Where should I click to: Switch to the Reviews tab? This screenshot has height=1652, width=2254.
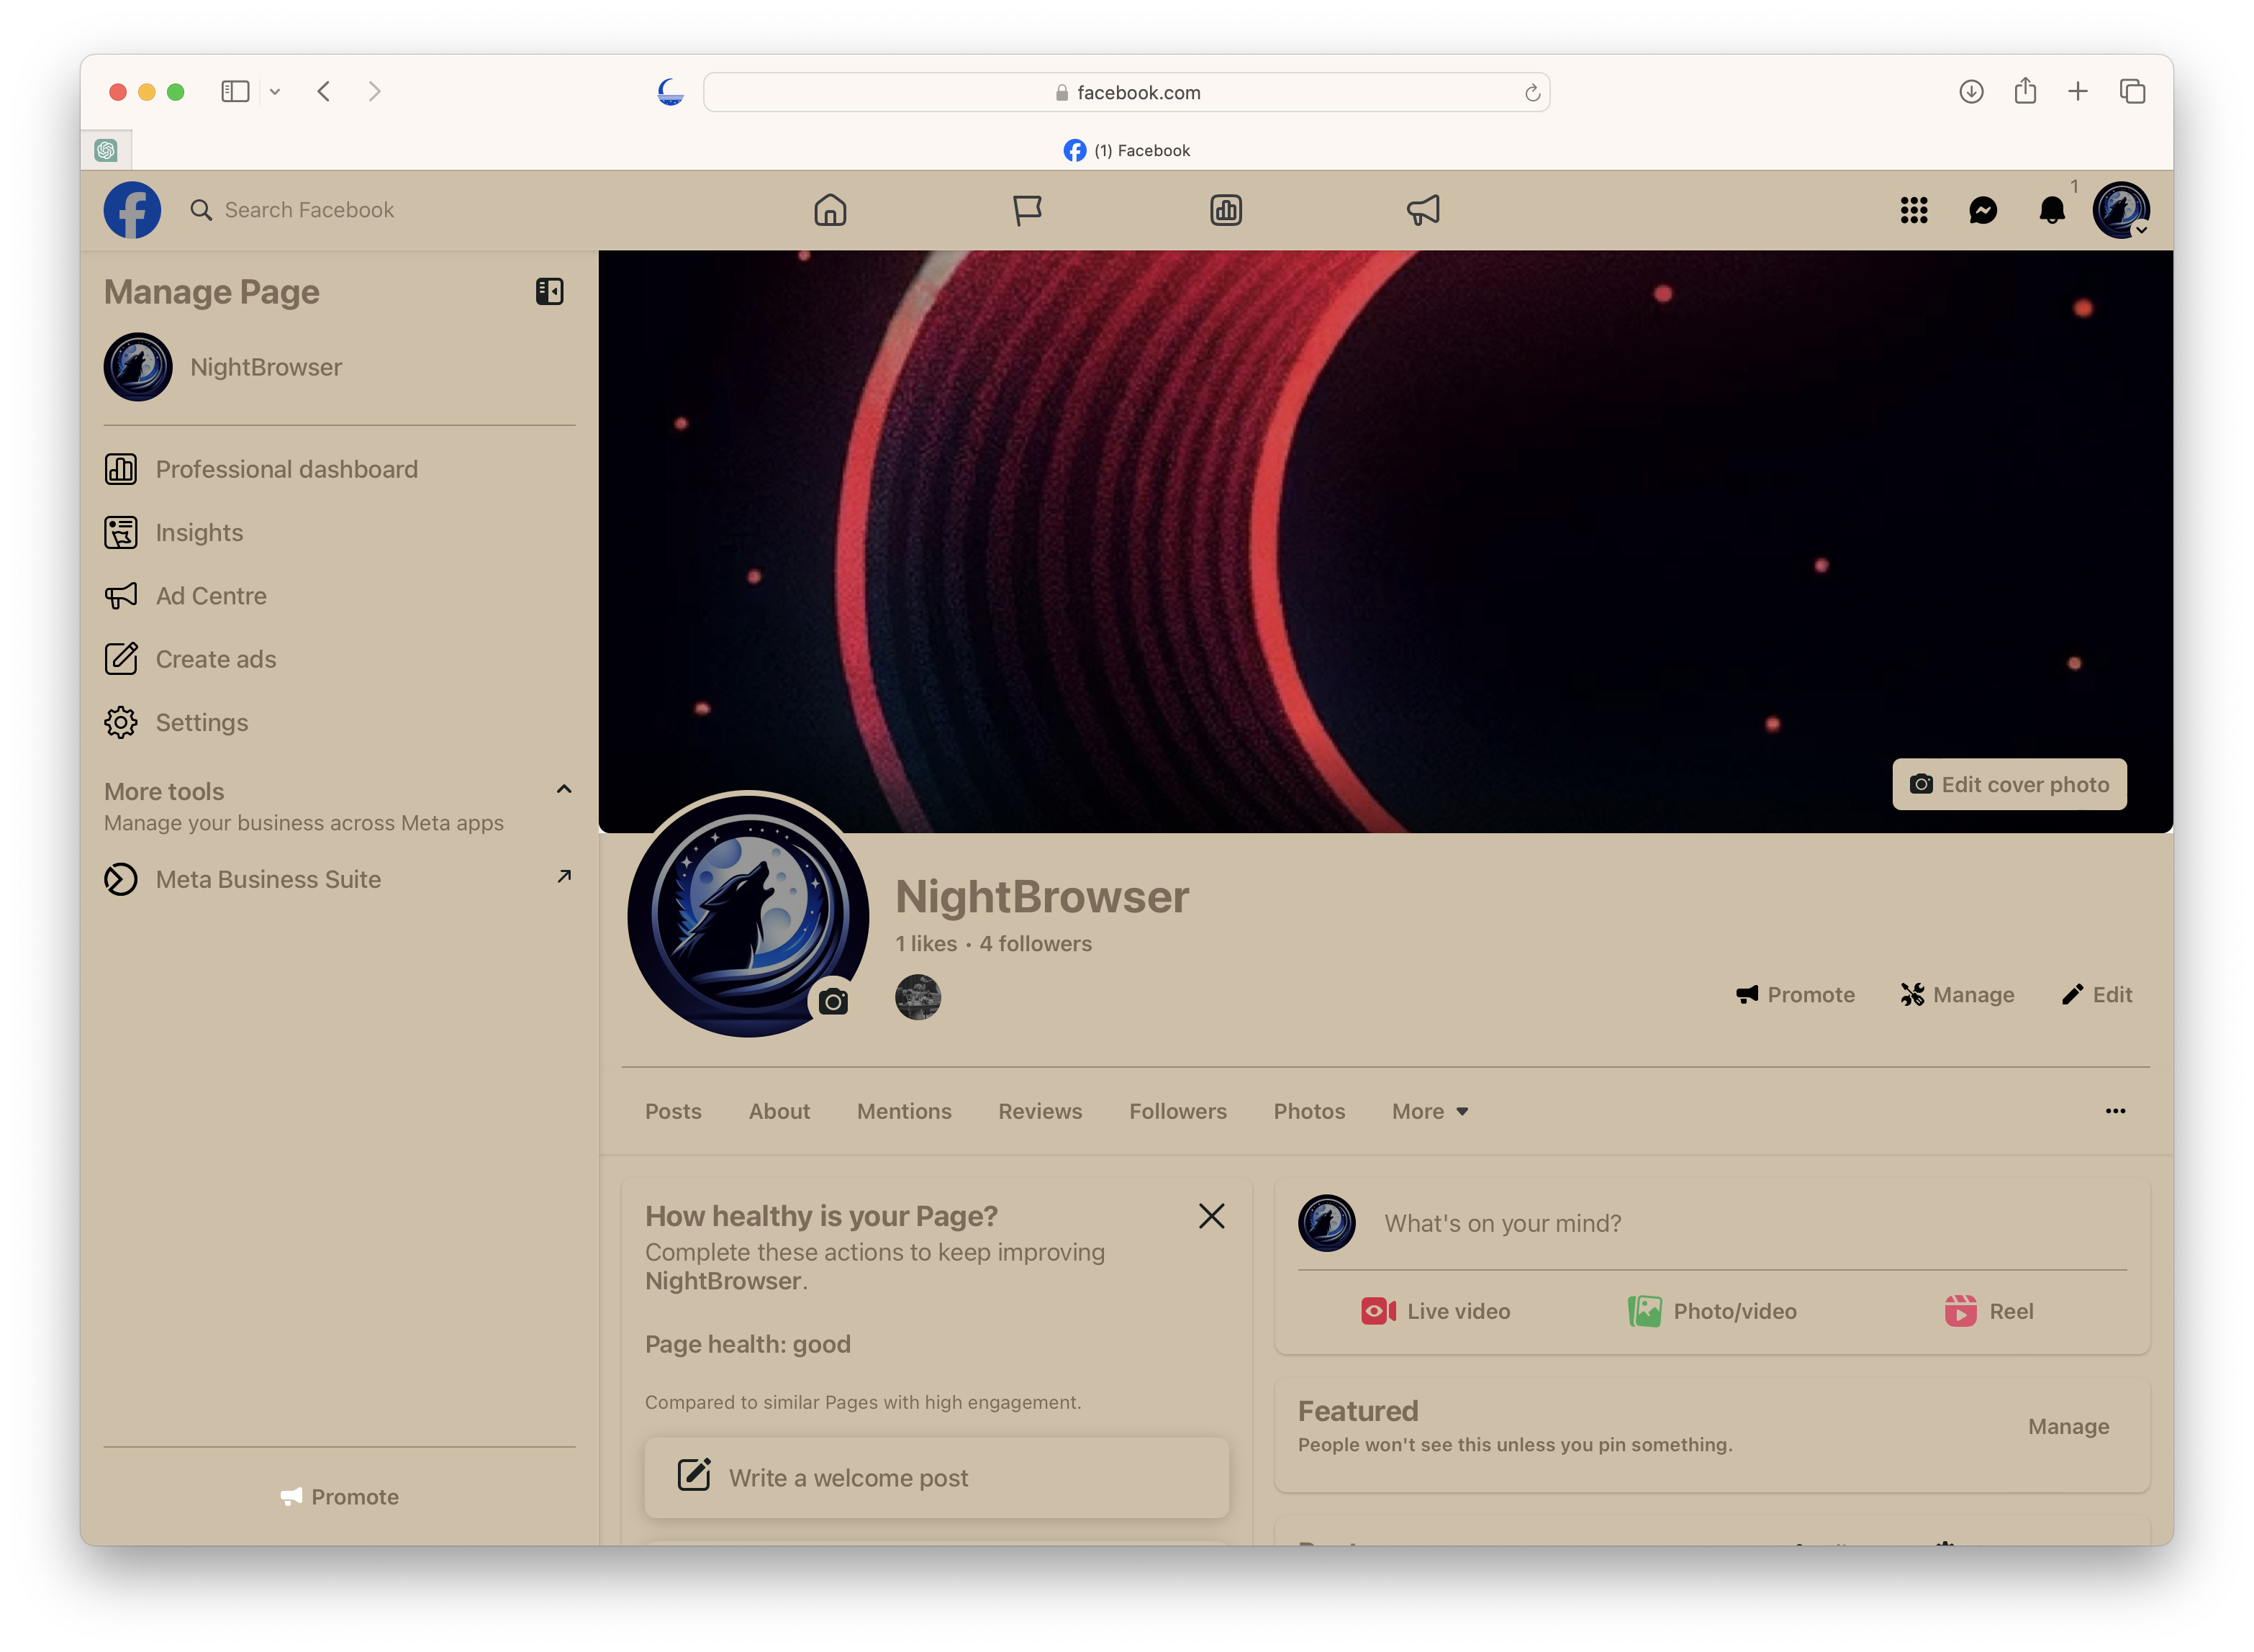coord(1040,1112)
